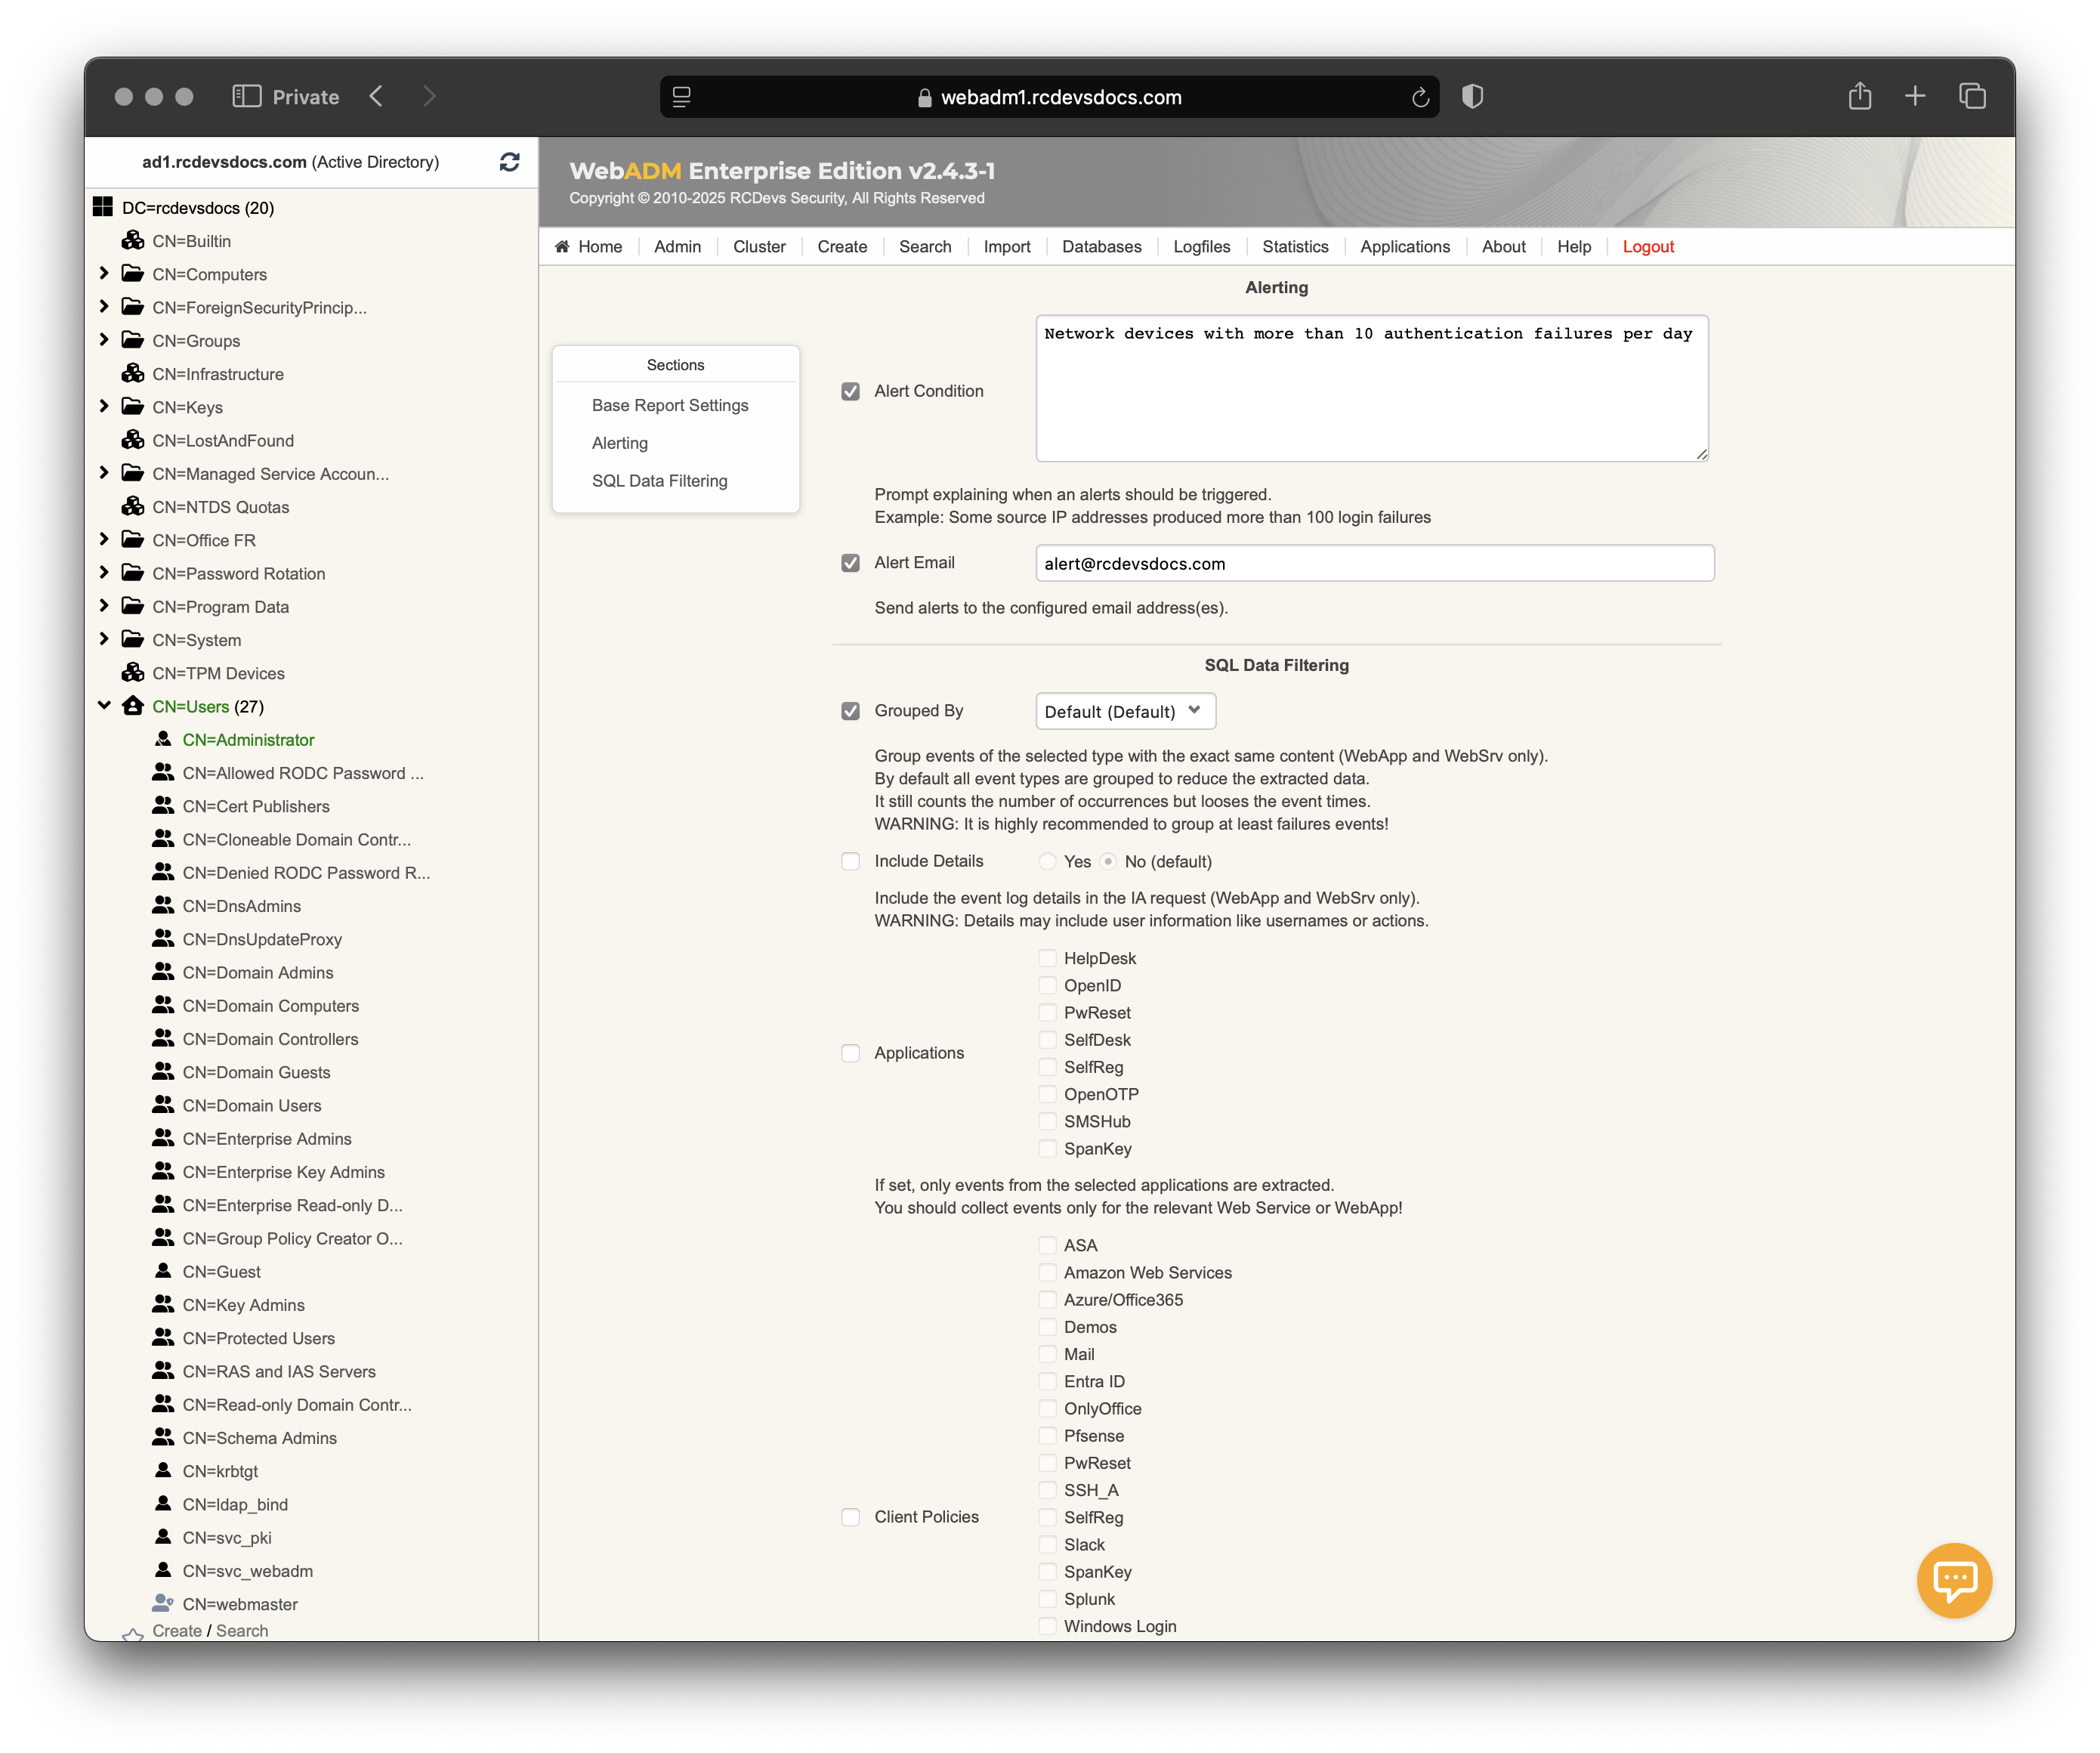
Task: Click the CN=Computers folder icon
Action: click(x=133, y=273)
